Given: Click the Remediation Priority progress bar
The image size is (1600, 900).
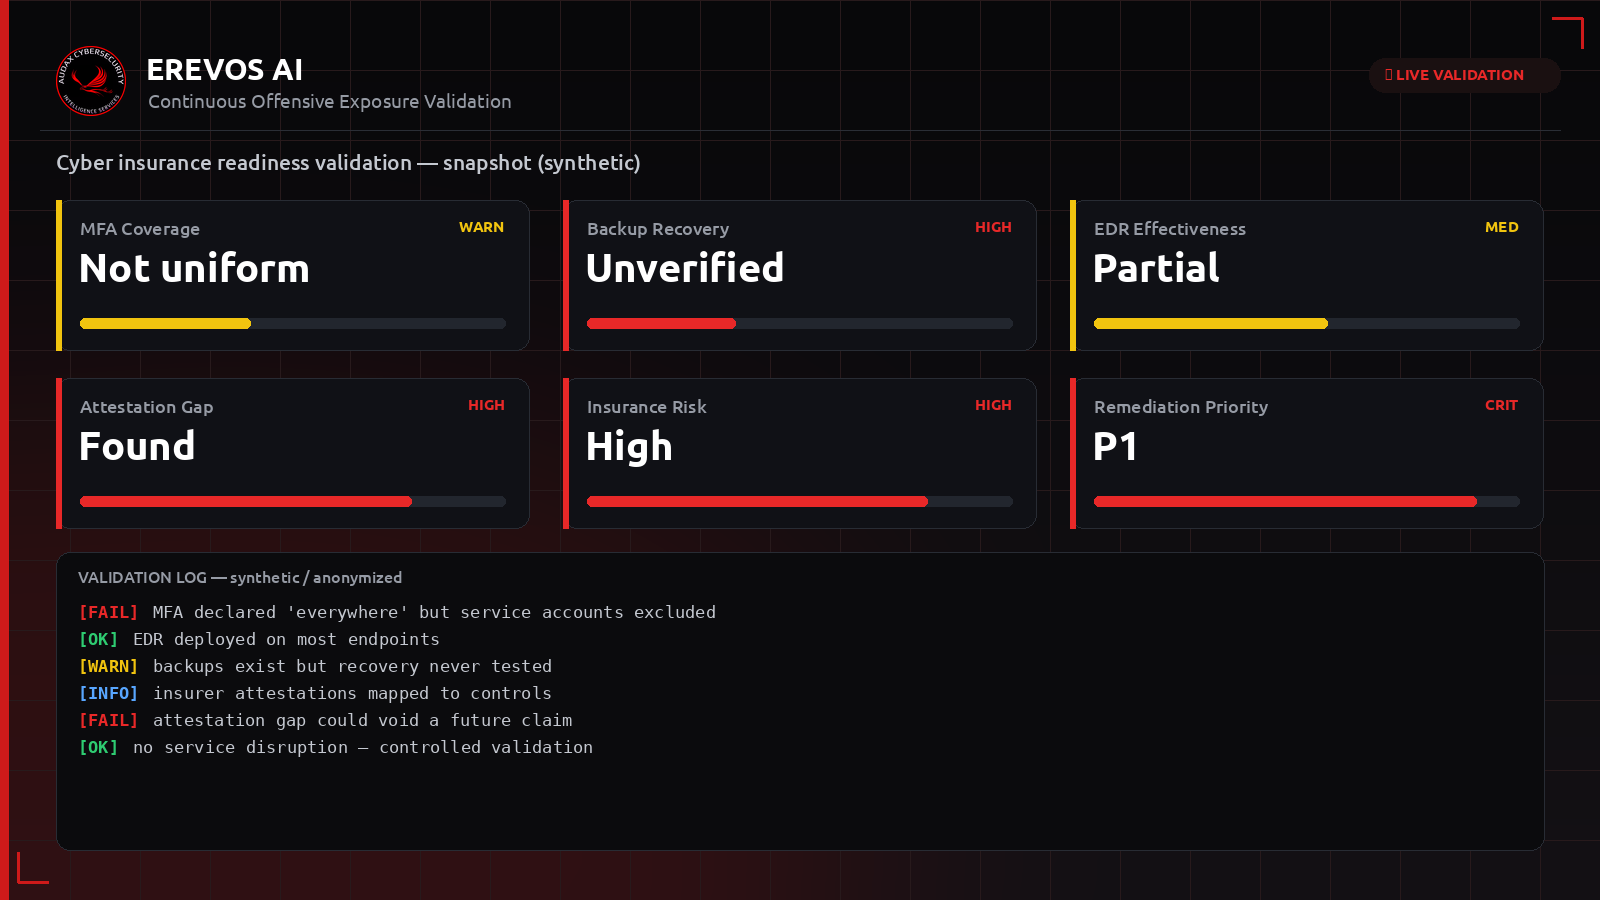Looking at the screenshot, I should coord(1307,501).
